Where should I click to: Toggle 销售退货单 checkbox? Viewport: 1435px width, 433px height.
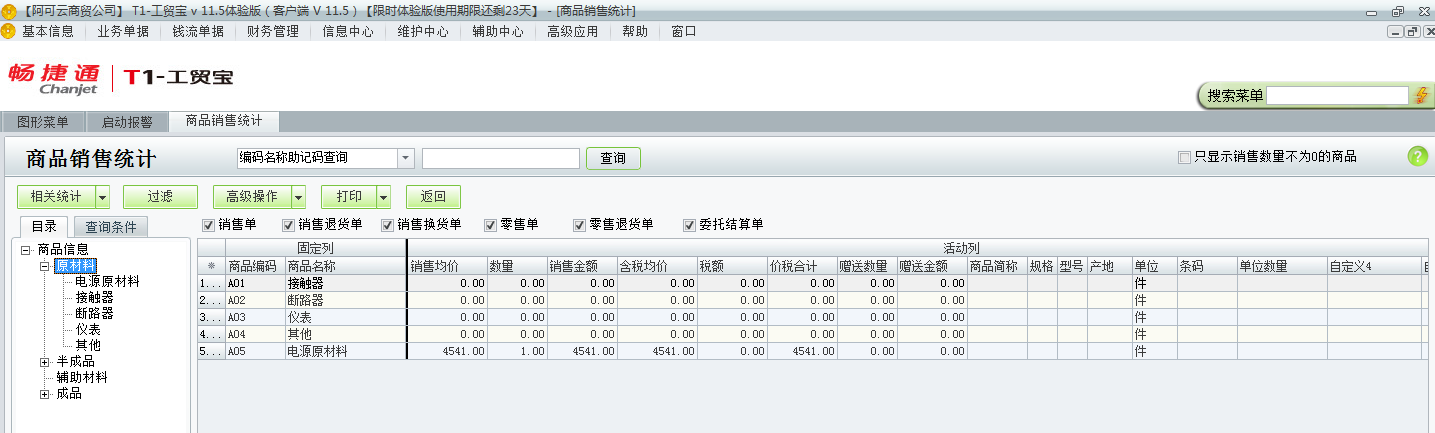[x=288, y=224]
